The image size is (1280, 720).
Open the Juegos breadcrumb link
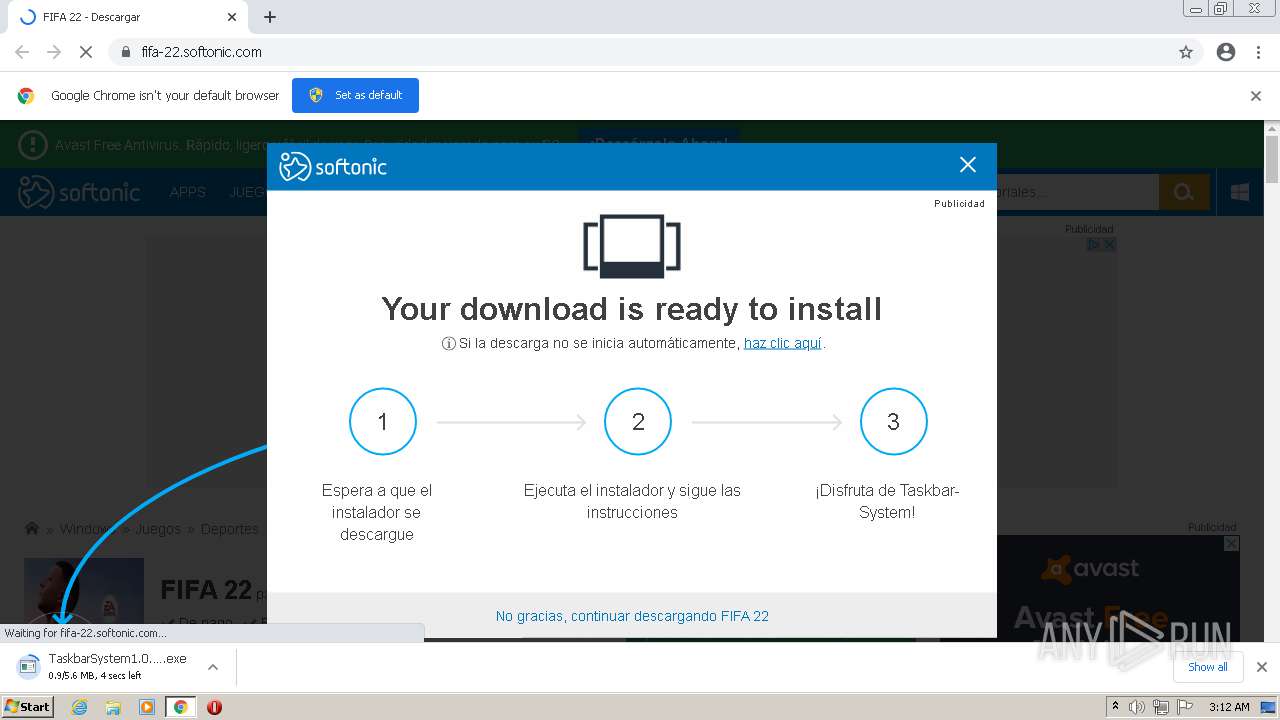click(158, 529)
